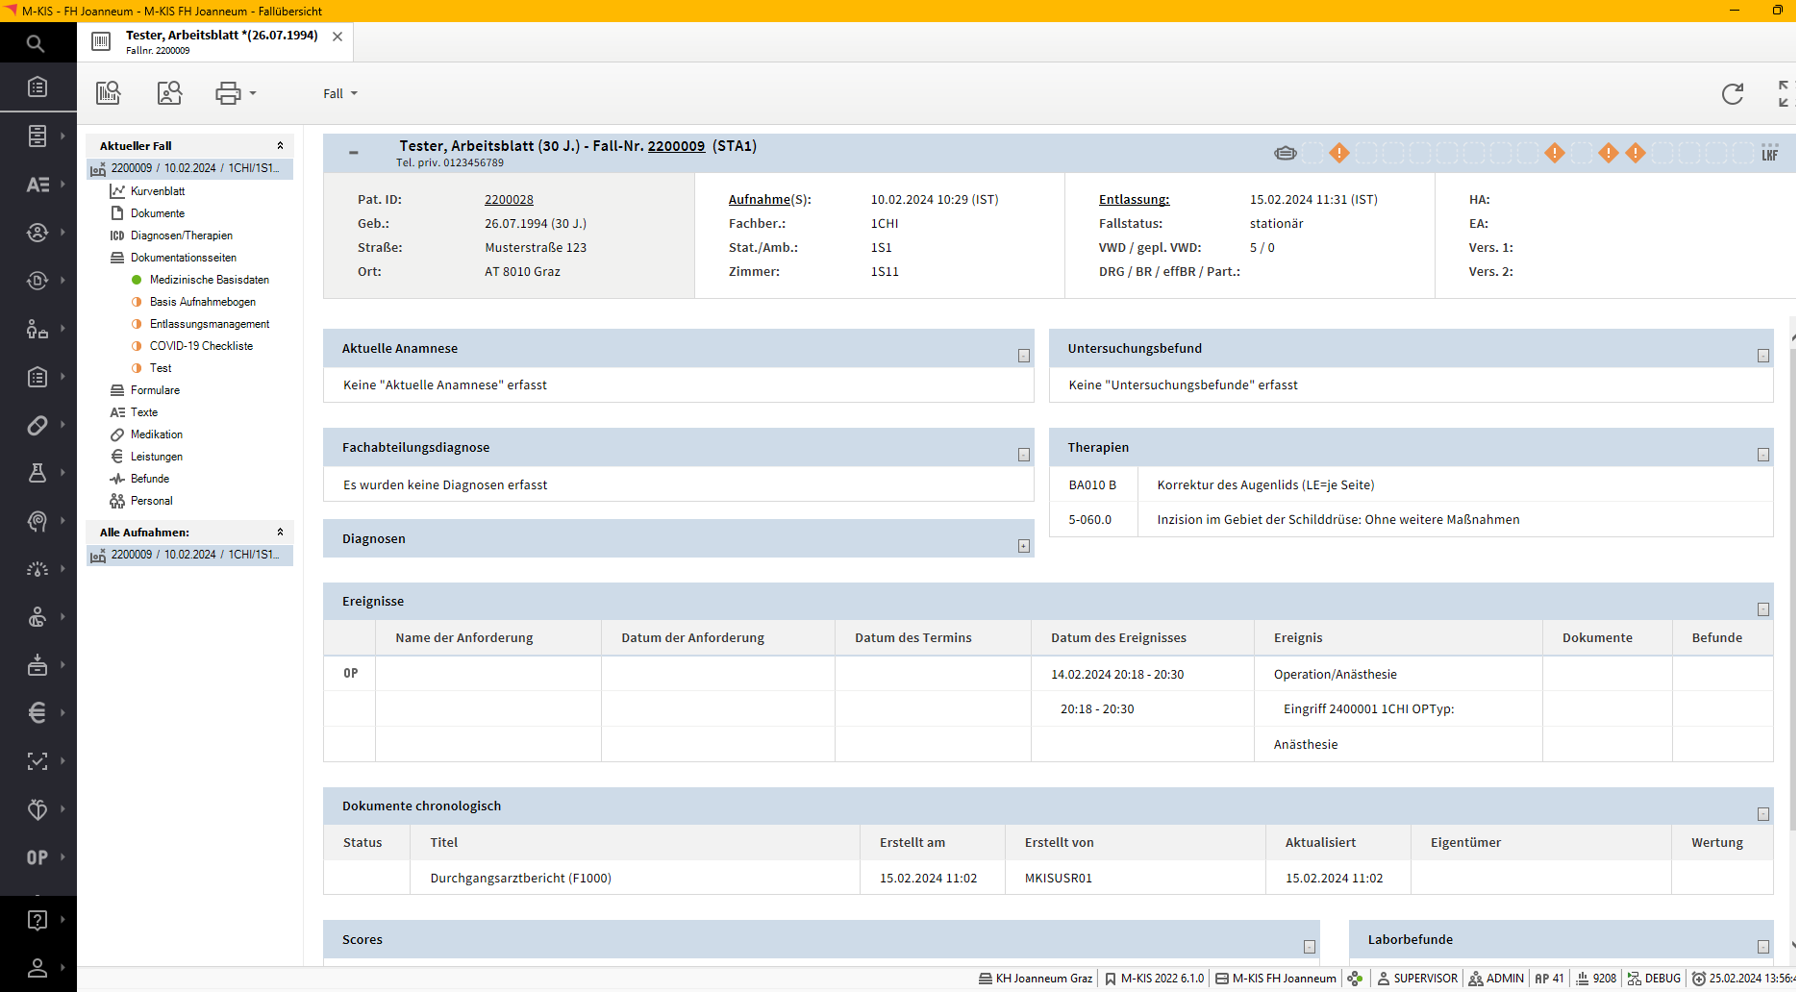Screen dimensions: 1796x992
Task: Expand the AΞ sidebar module arrow
Action: [x=63, y=184]
